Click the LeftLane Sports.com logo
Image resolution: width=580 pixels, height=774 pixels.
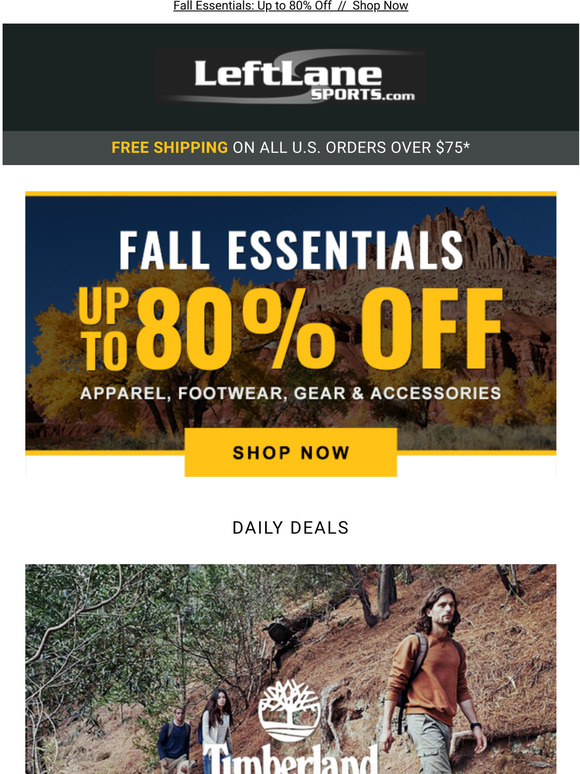pos(291,77)
